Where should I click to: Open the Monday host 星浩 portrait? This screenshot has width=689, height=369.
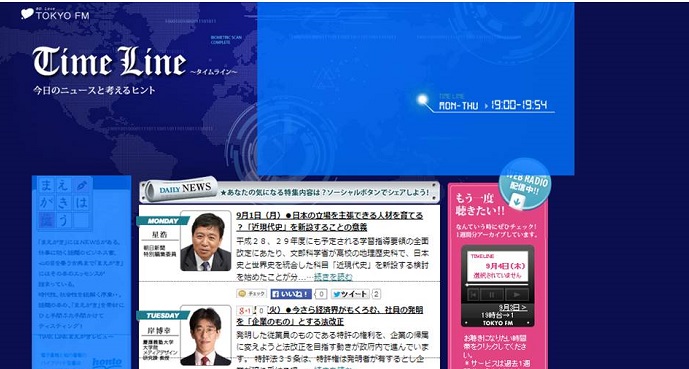(x=206, y=241)
